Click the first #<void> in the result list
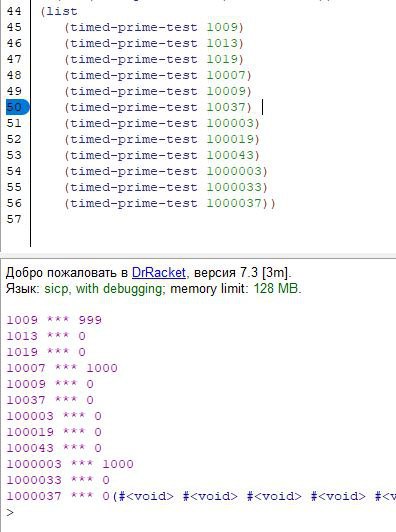396x532 pixels. coord(146,496)
